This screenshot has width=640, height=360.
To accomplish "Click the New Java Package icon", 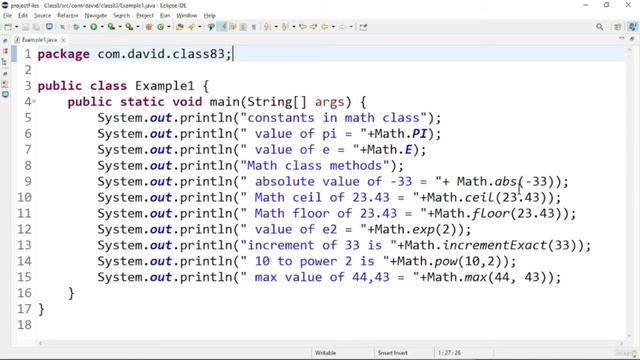I will pyautogui.click(x=149, y=27).
